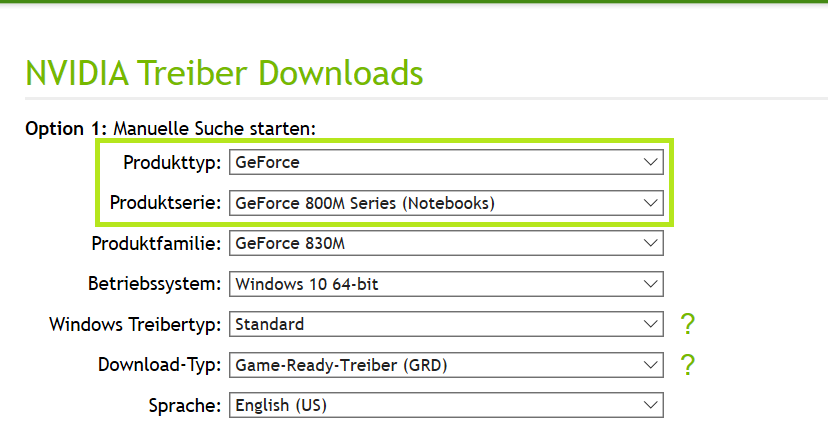
Task: Click the chevron arrow in the Sprache field
Action: click(650, 405)
